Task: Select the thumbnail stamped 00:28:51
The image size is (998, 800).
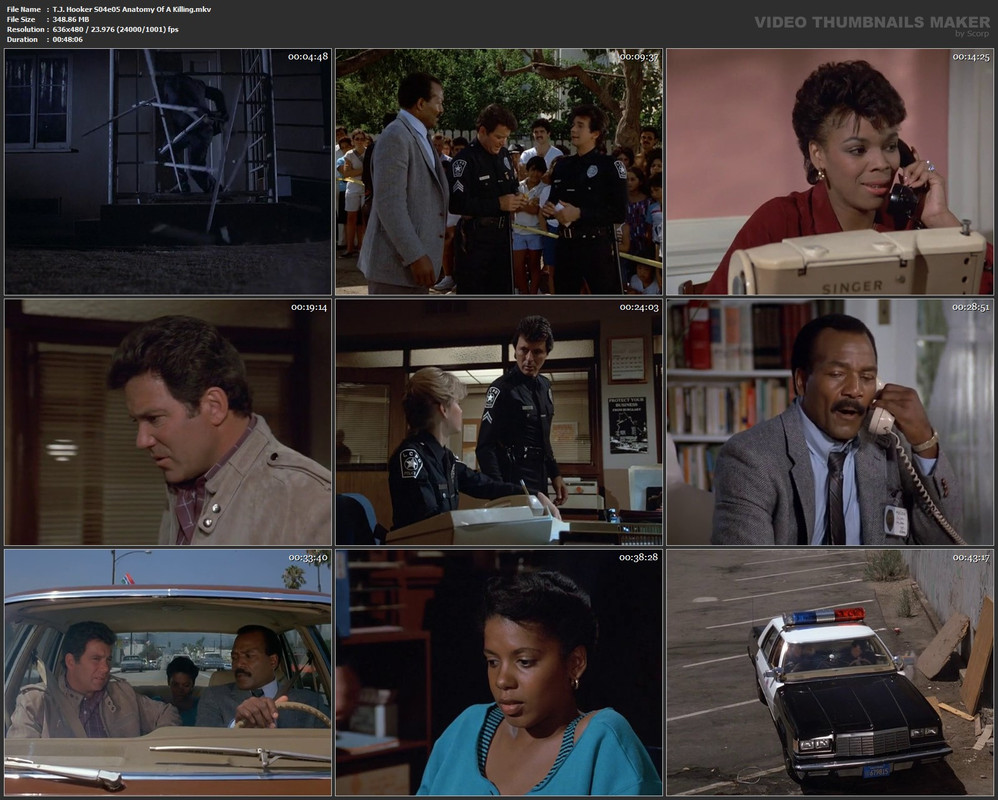Action: pyautogui.click(x=830, y=423)
